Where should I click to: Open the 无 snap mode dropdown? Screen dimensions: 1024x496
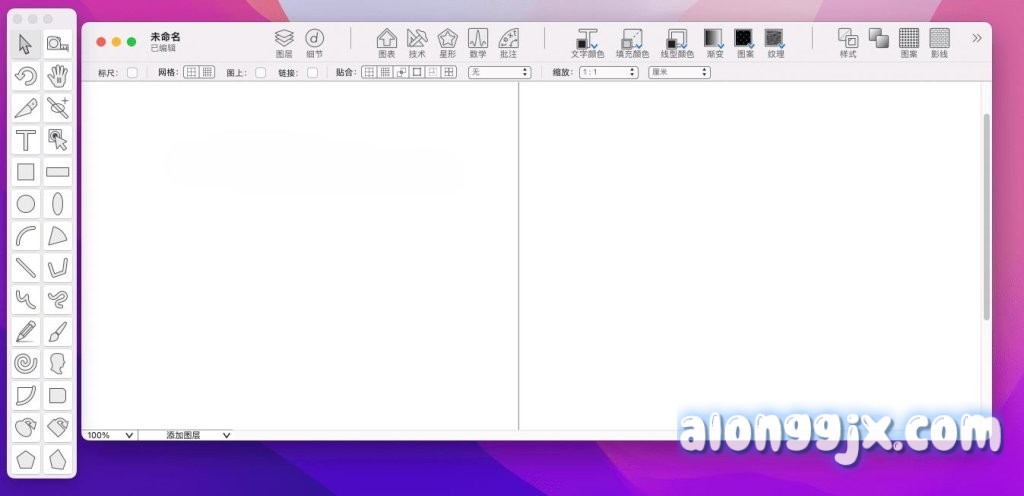pos(500,72)
